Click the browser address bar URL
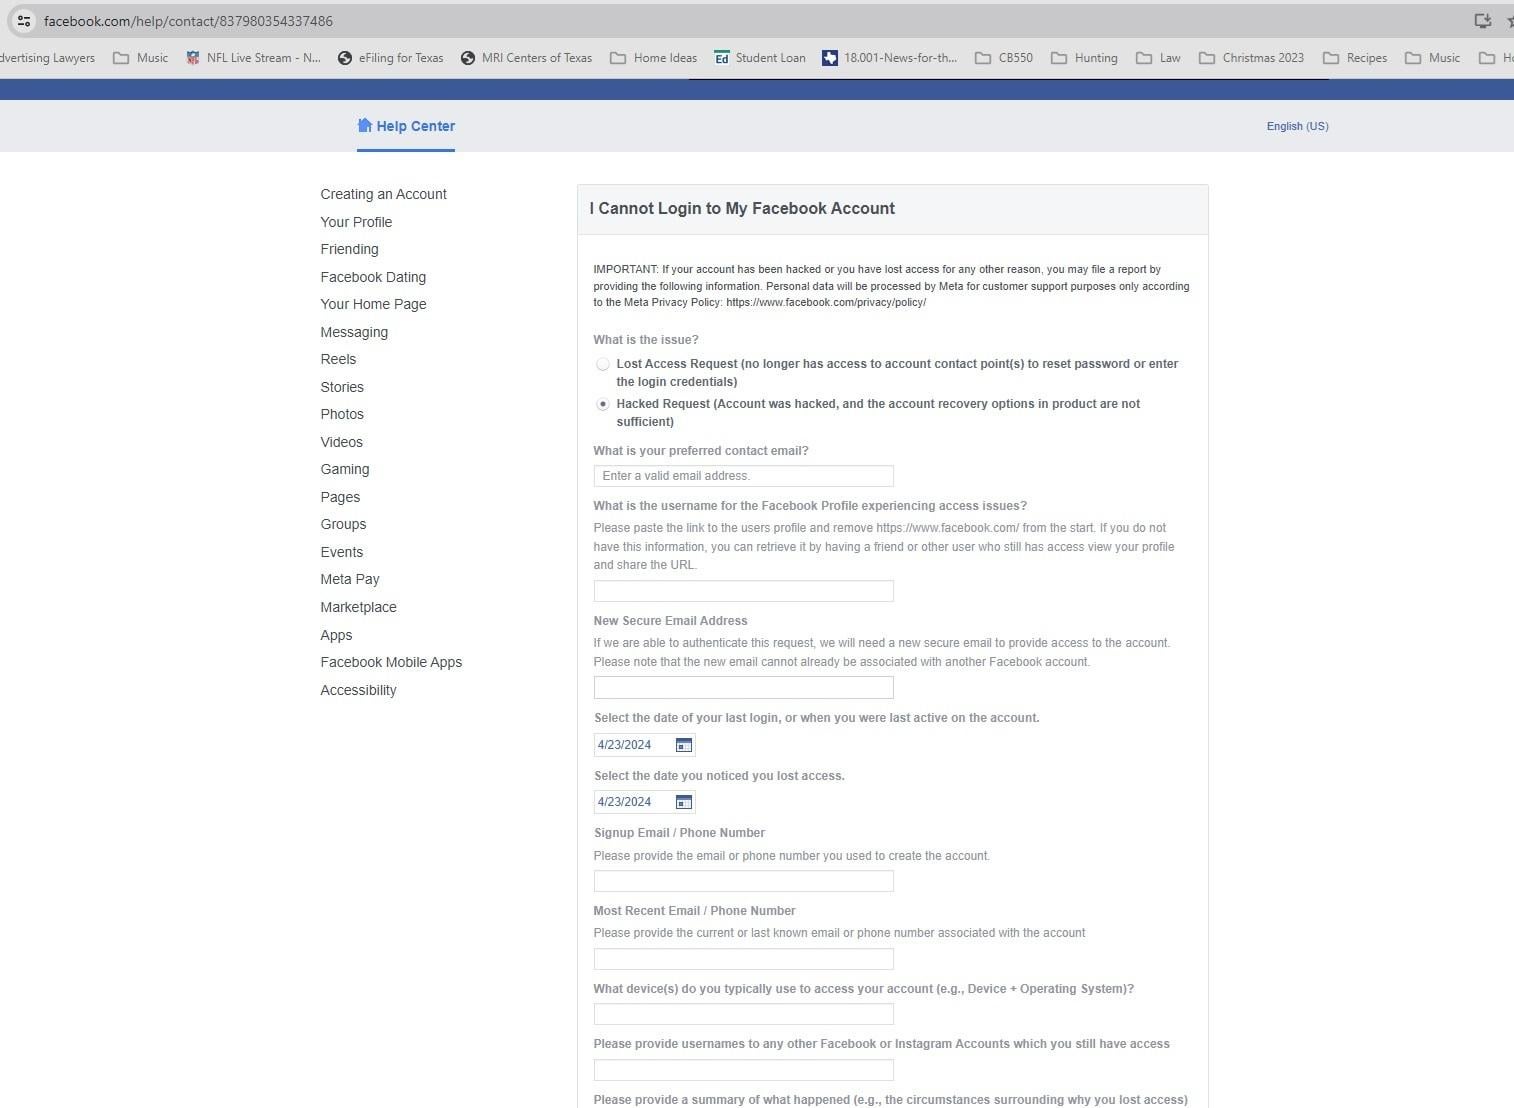This screenshot has height=1108, width=1514. click(188, 21)
